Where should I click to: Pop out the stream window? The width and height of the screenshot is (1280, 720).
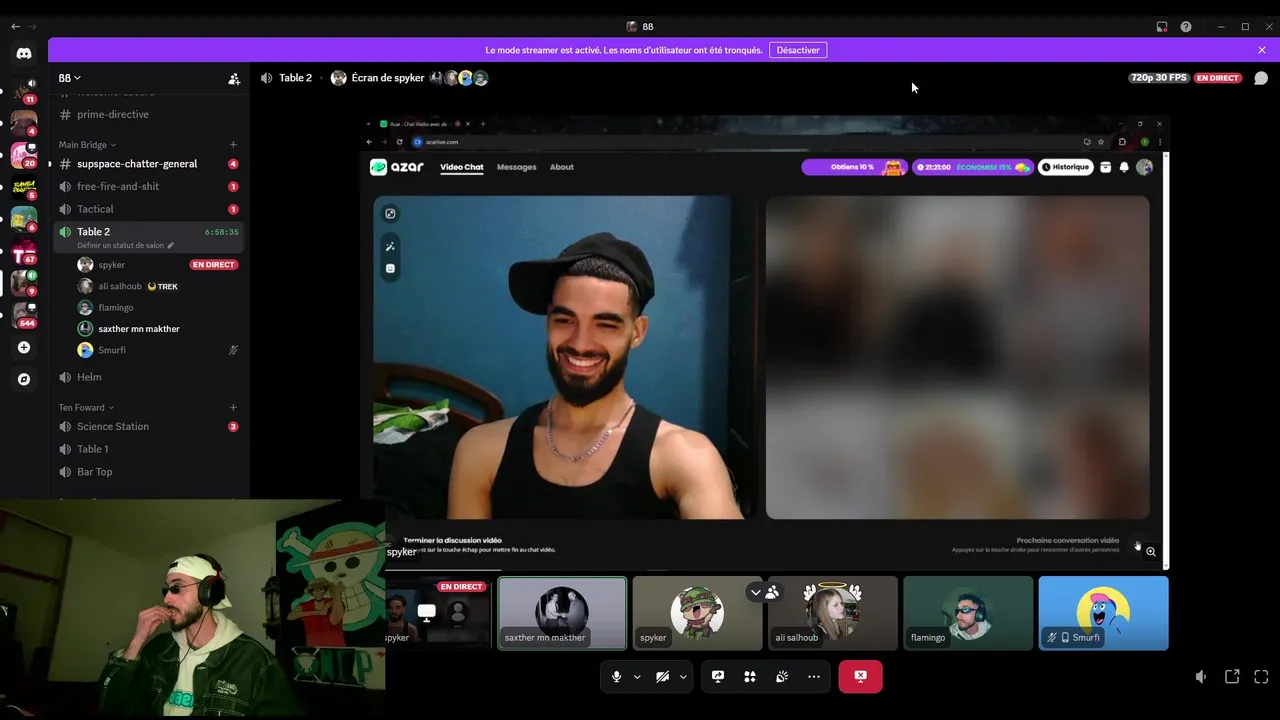[1232, 677]
